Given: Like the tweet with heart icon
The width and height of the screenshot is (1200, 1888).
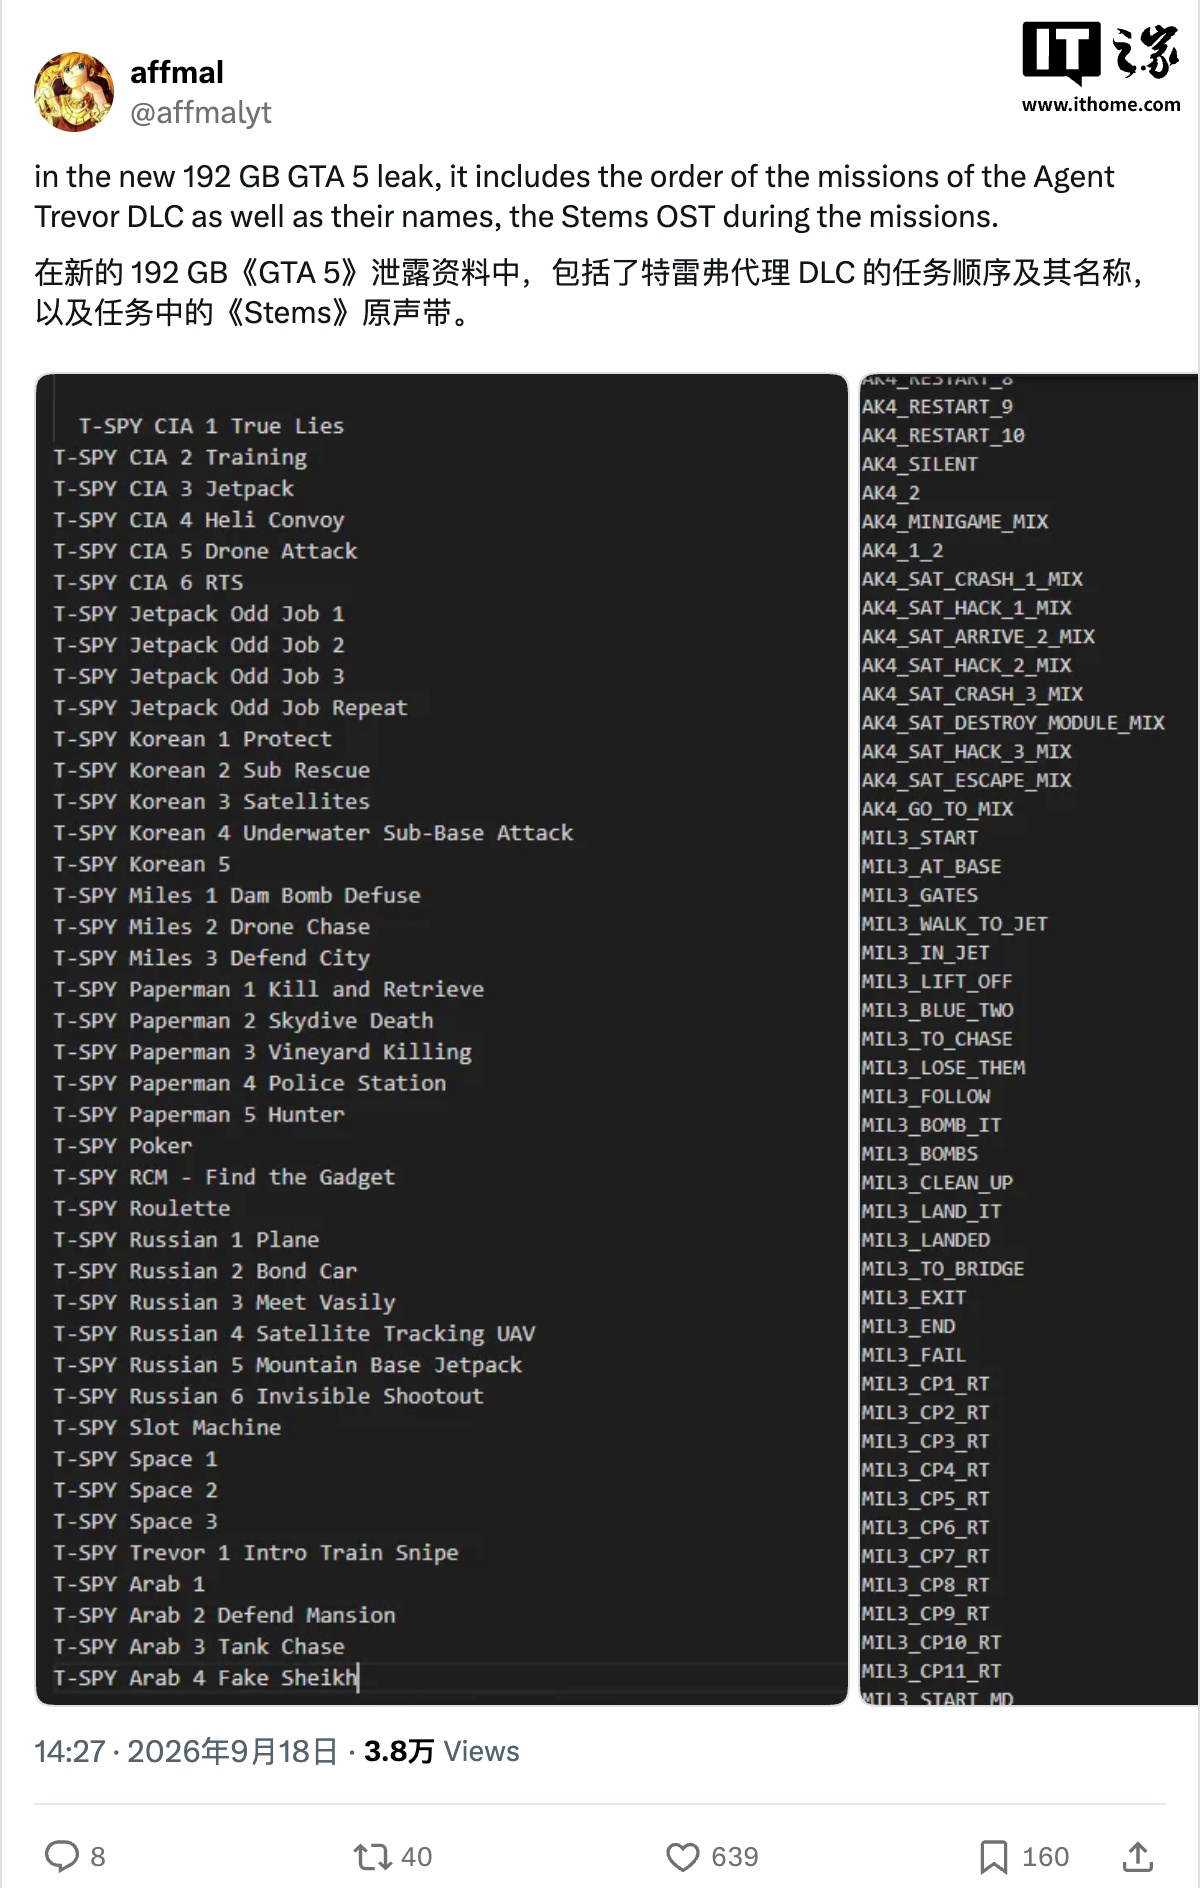Looking at the screenshot, I should (683, 1857).
